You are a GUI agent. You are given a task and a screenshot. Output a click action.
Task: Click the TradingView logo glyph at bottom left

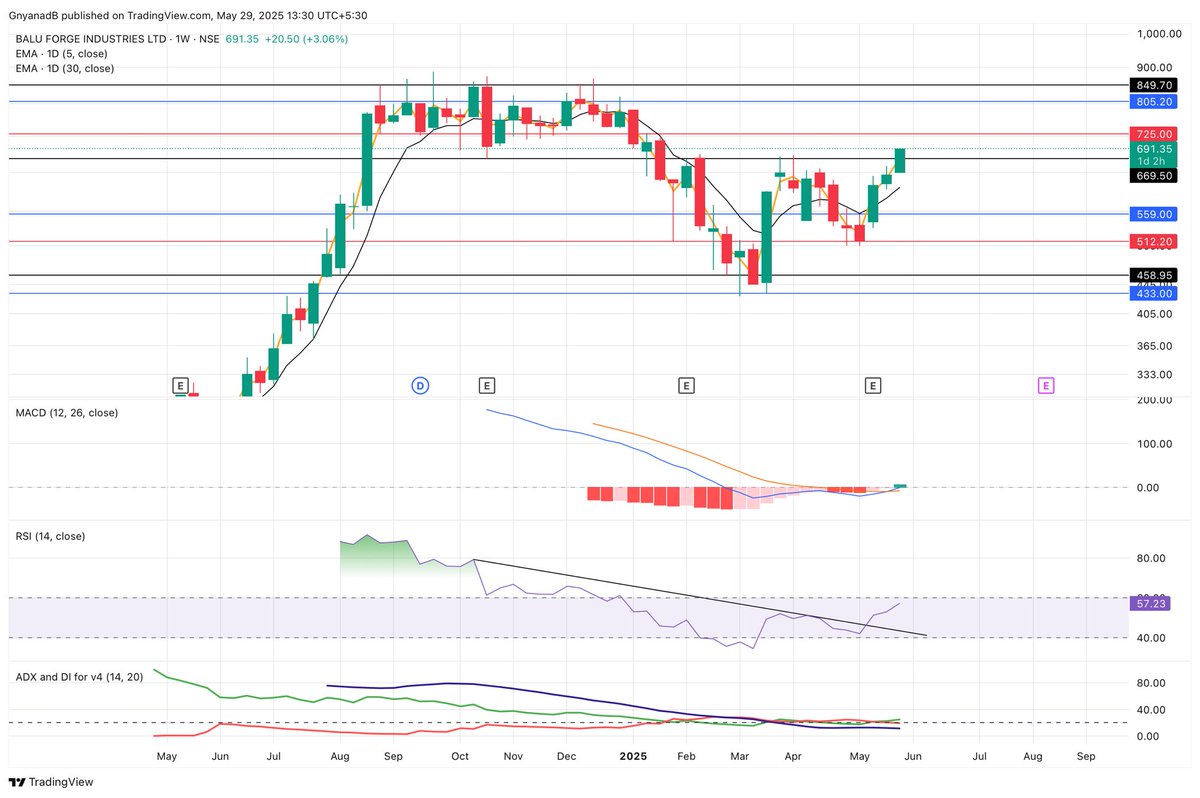[16, 782]
